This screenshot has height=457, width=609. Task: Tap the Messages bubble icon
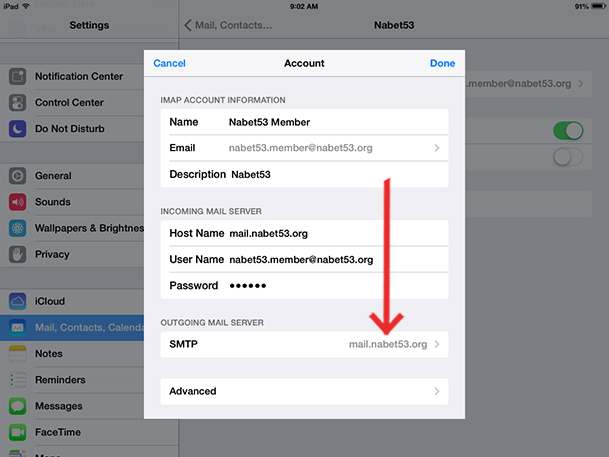point(17,406)
